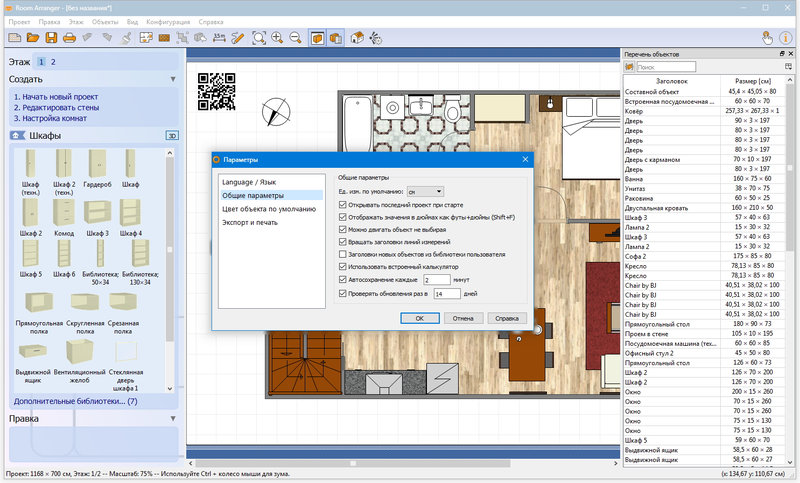
Task: Click the furniture library scroll down arrow
Action: point(170,388)
